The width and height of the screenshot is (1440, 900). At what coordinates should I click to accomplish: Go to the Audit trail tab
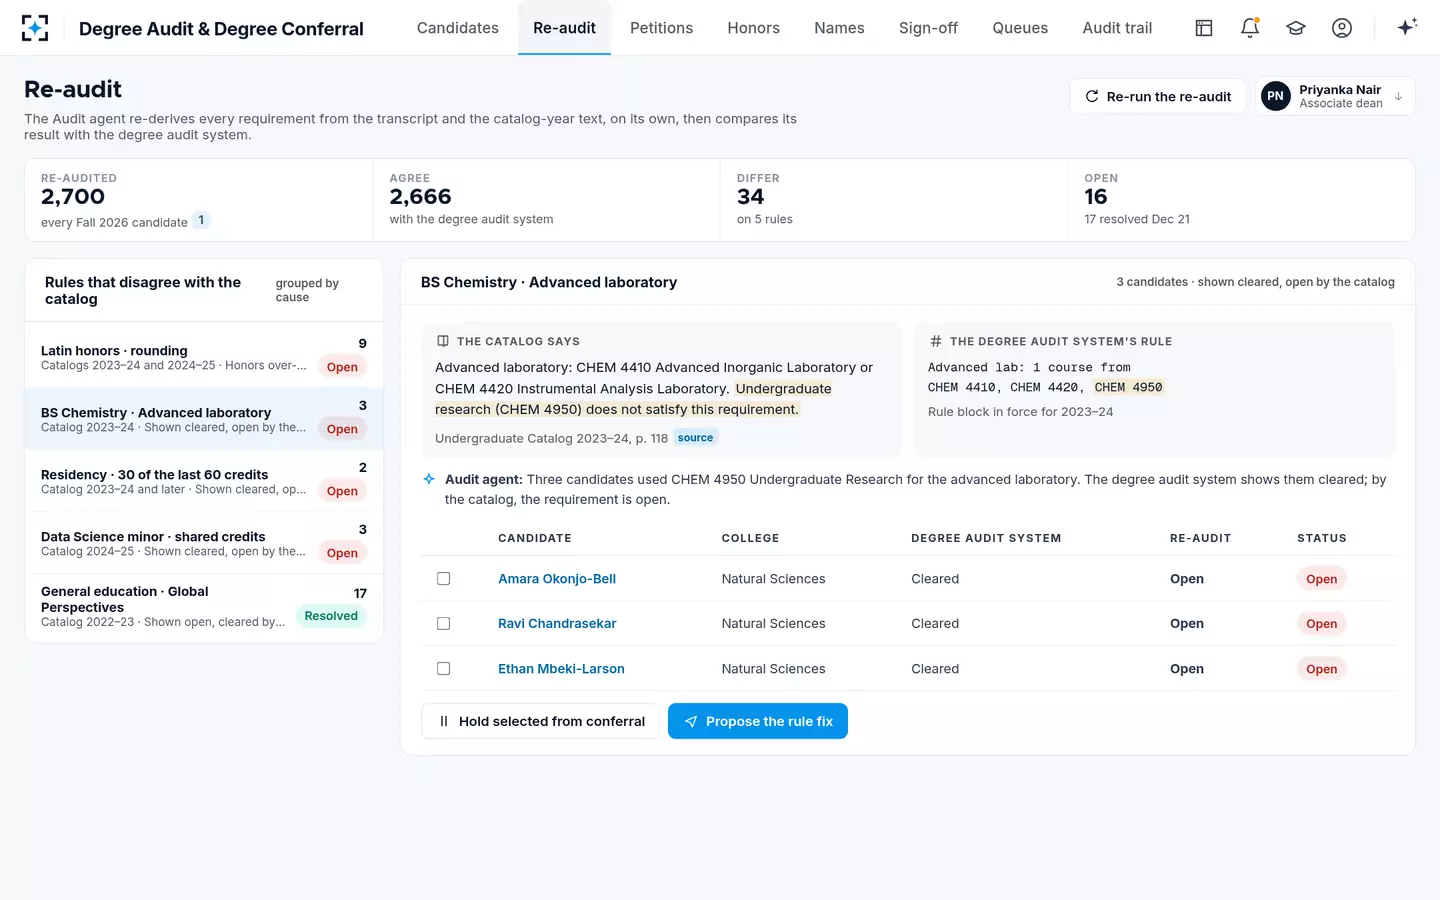point(1117,28)
